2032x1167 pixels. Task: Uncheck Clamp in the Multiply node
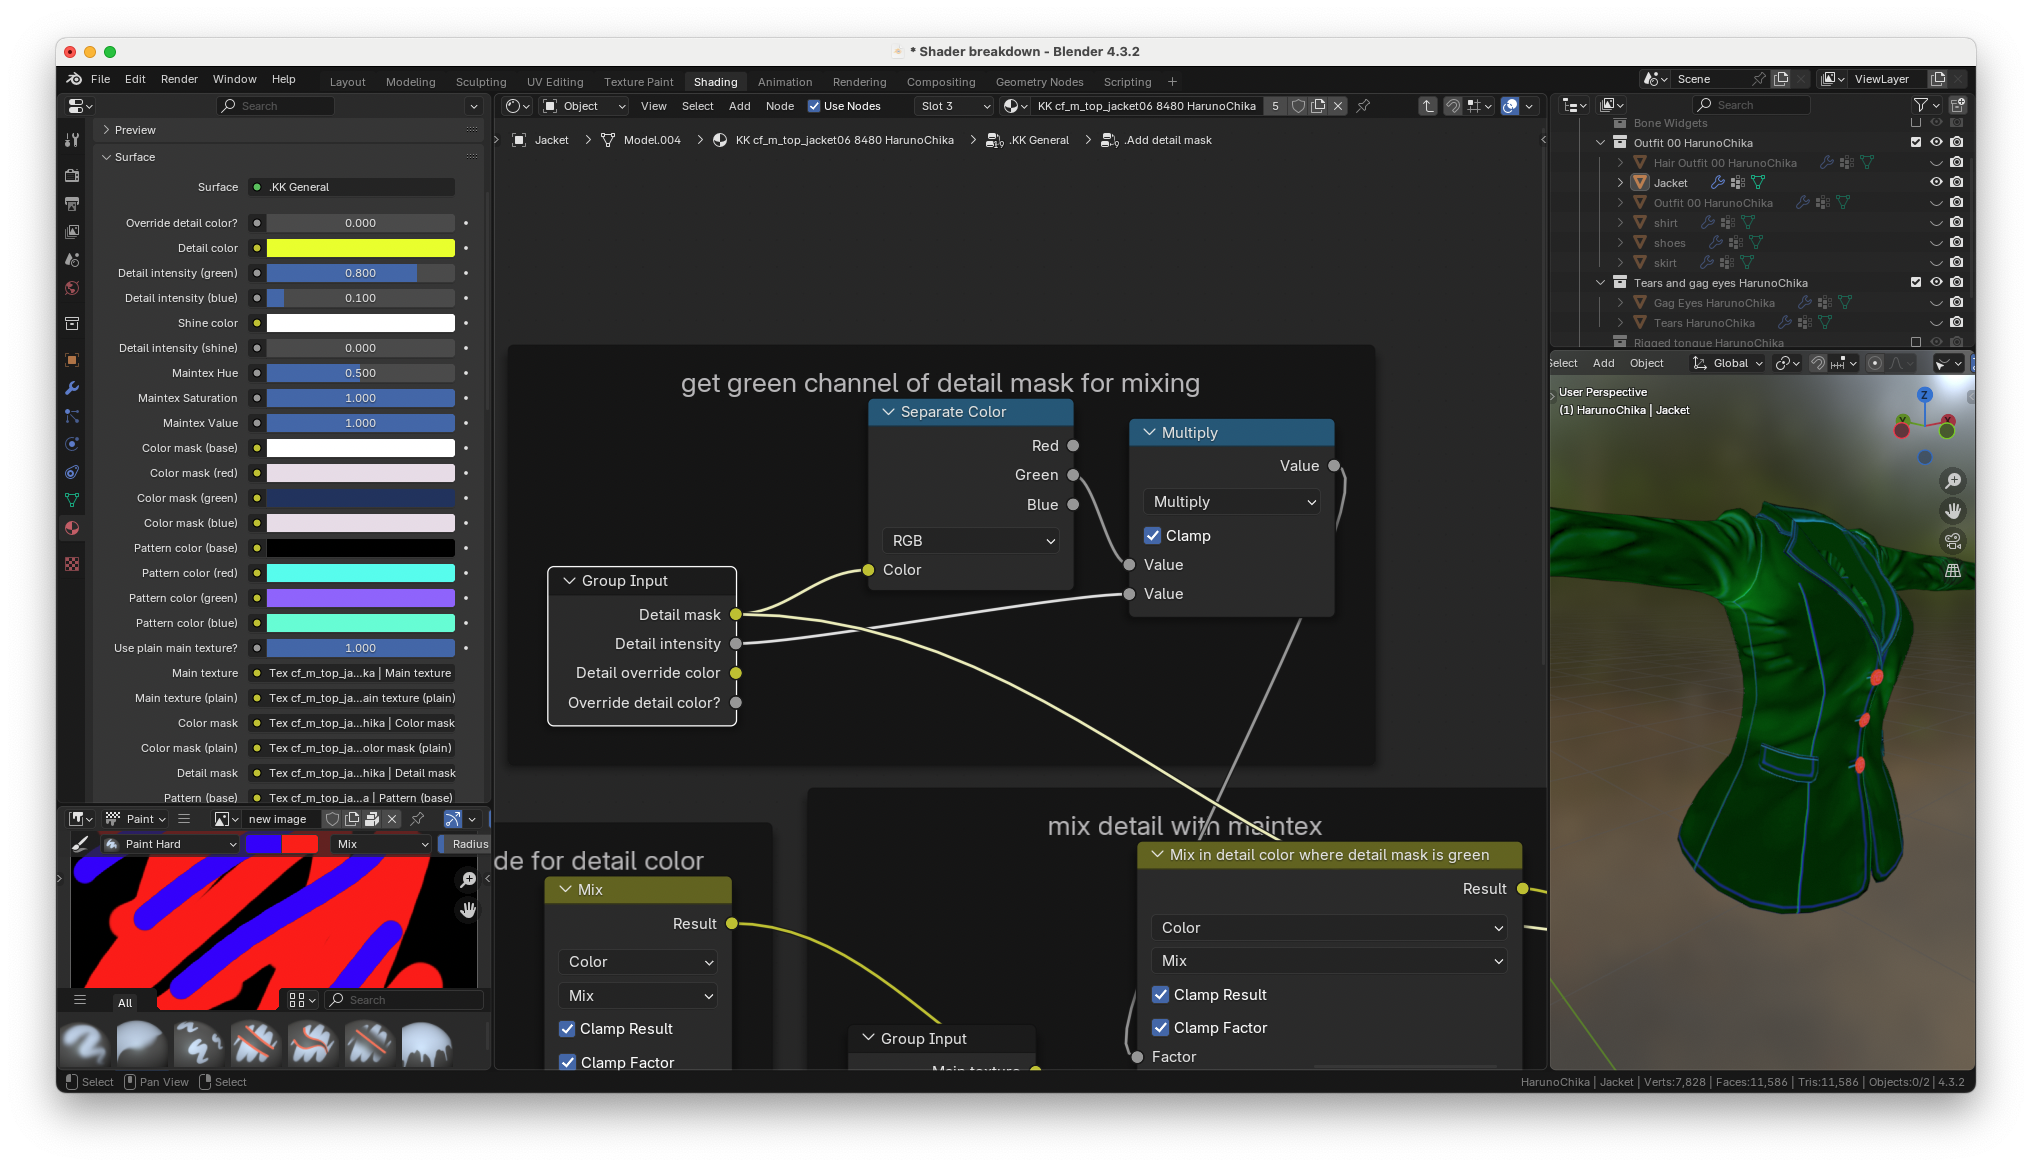click(x=1153, y=536)
